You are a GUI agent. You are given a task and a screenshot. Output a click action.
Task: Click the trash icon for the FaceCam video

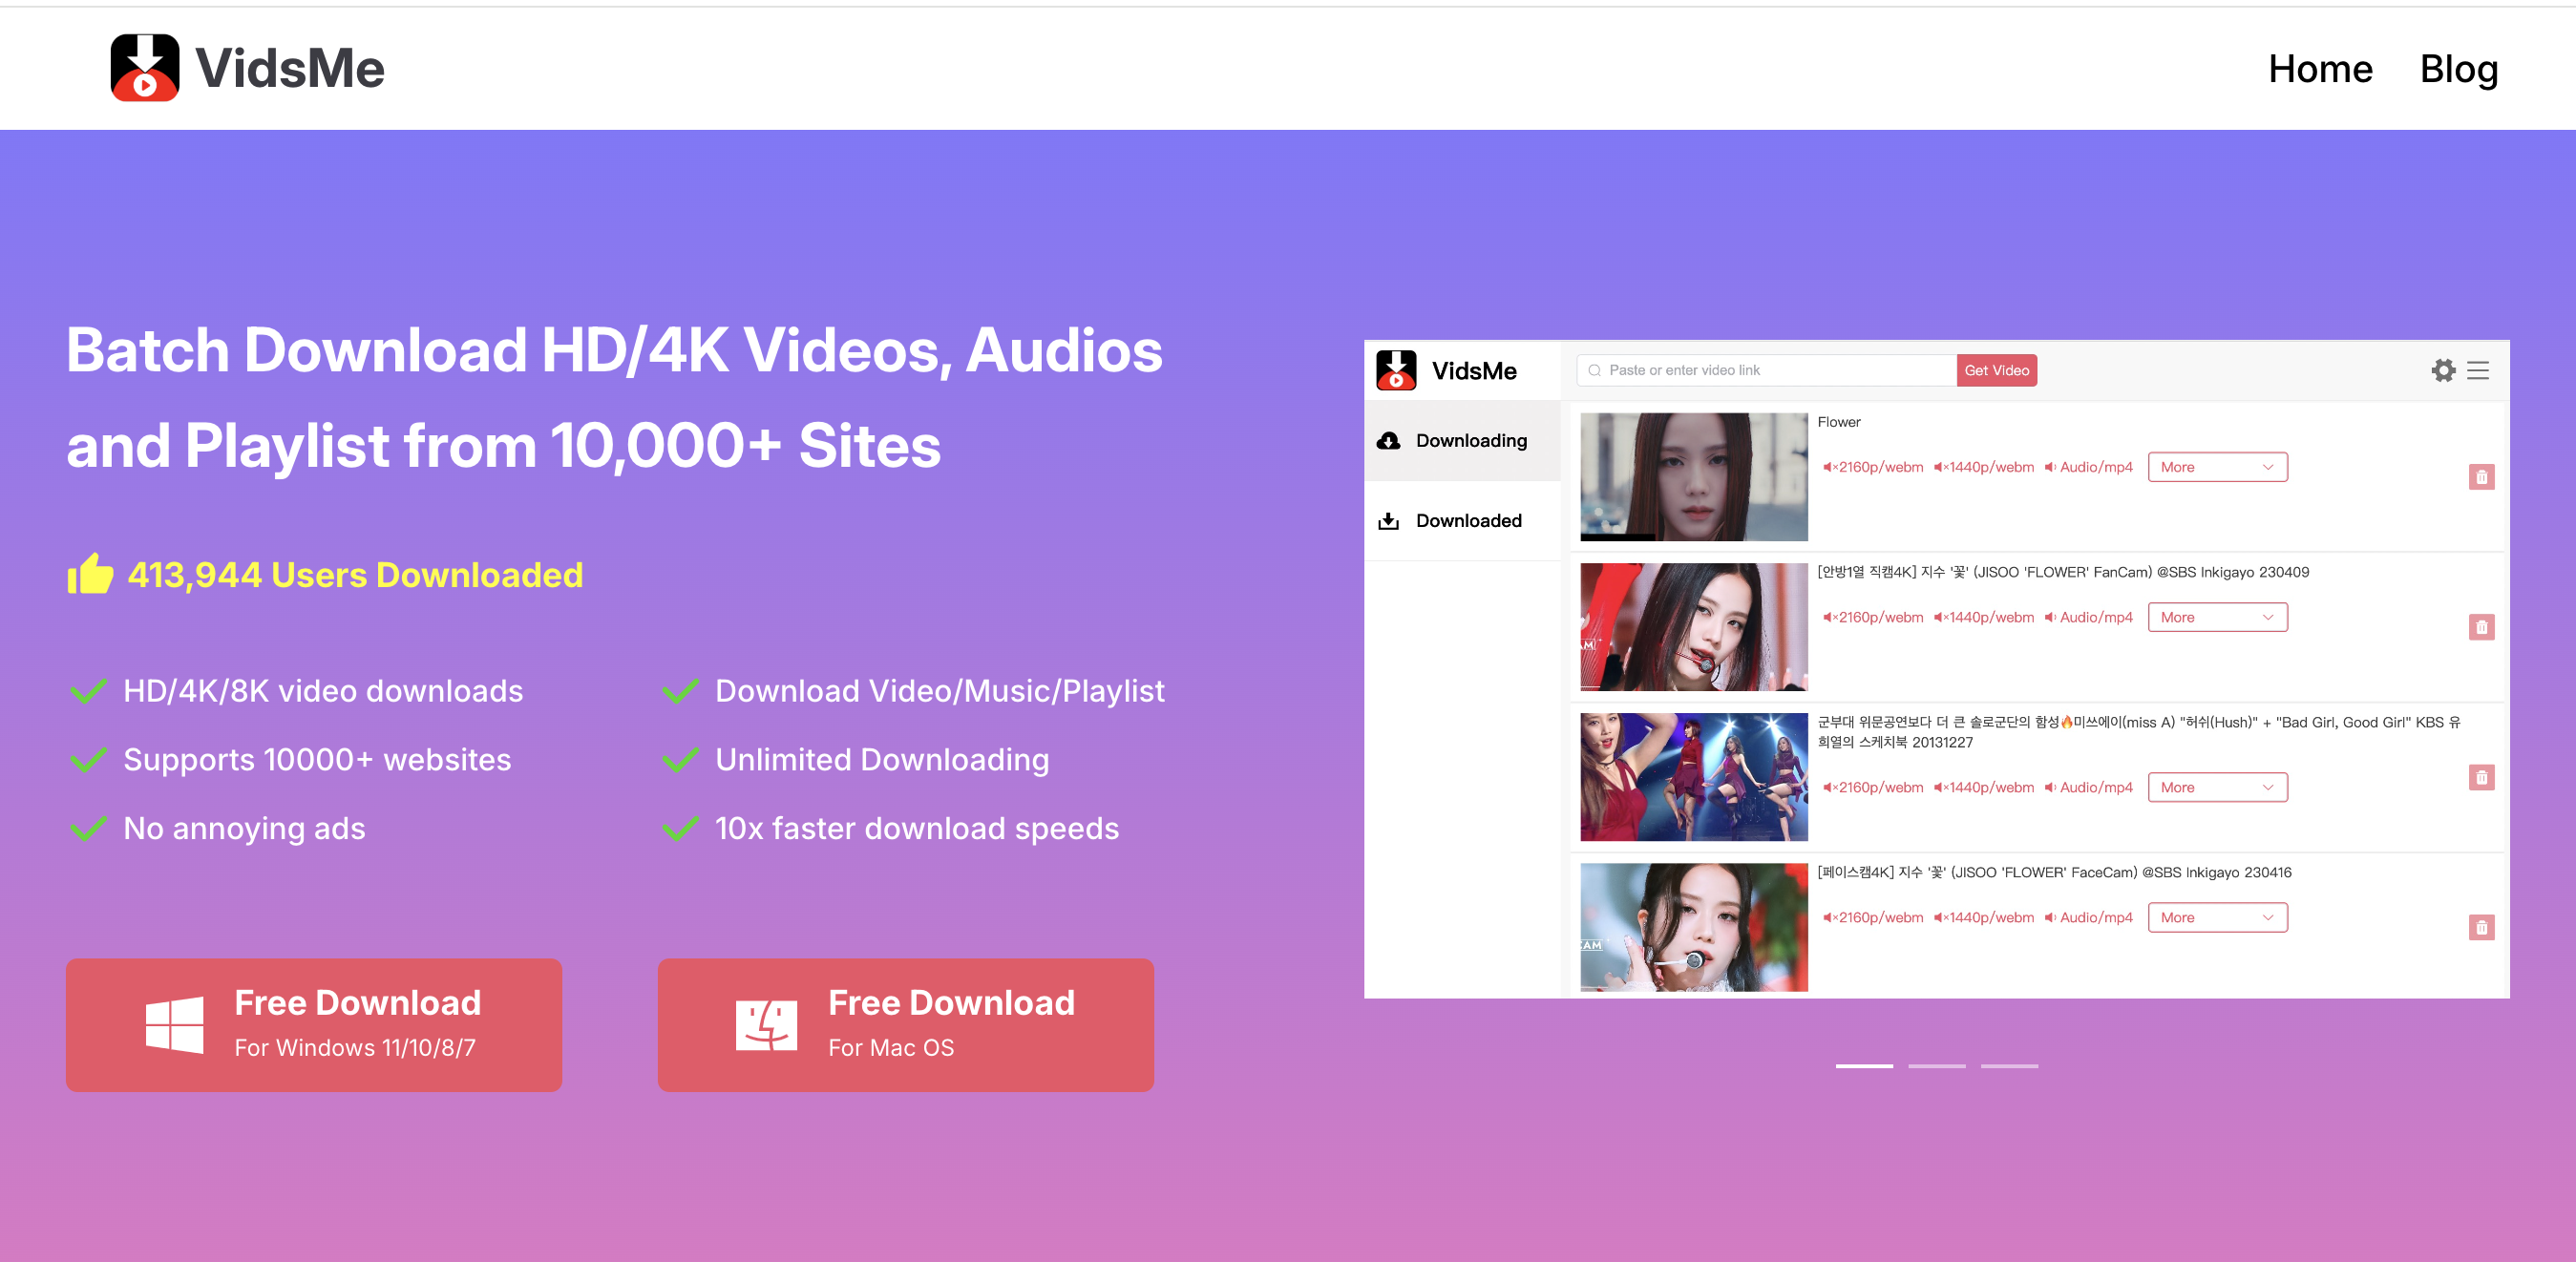[x=2481, y=927]
